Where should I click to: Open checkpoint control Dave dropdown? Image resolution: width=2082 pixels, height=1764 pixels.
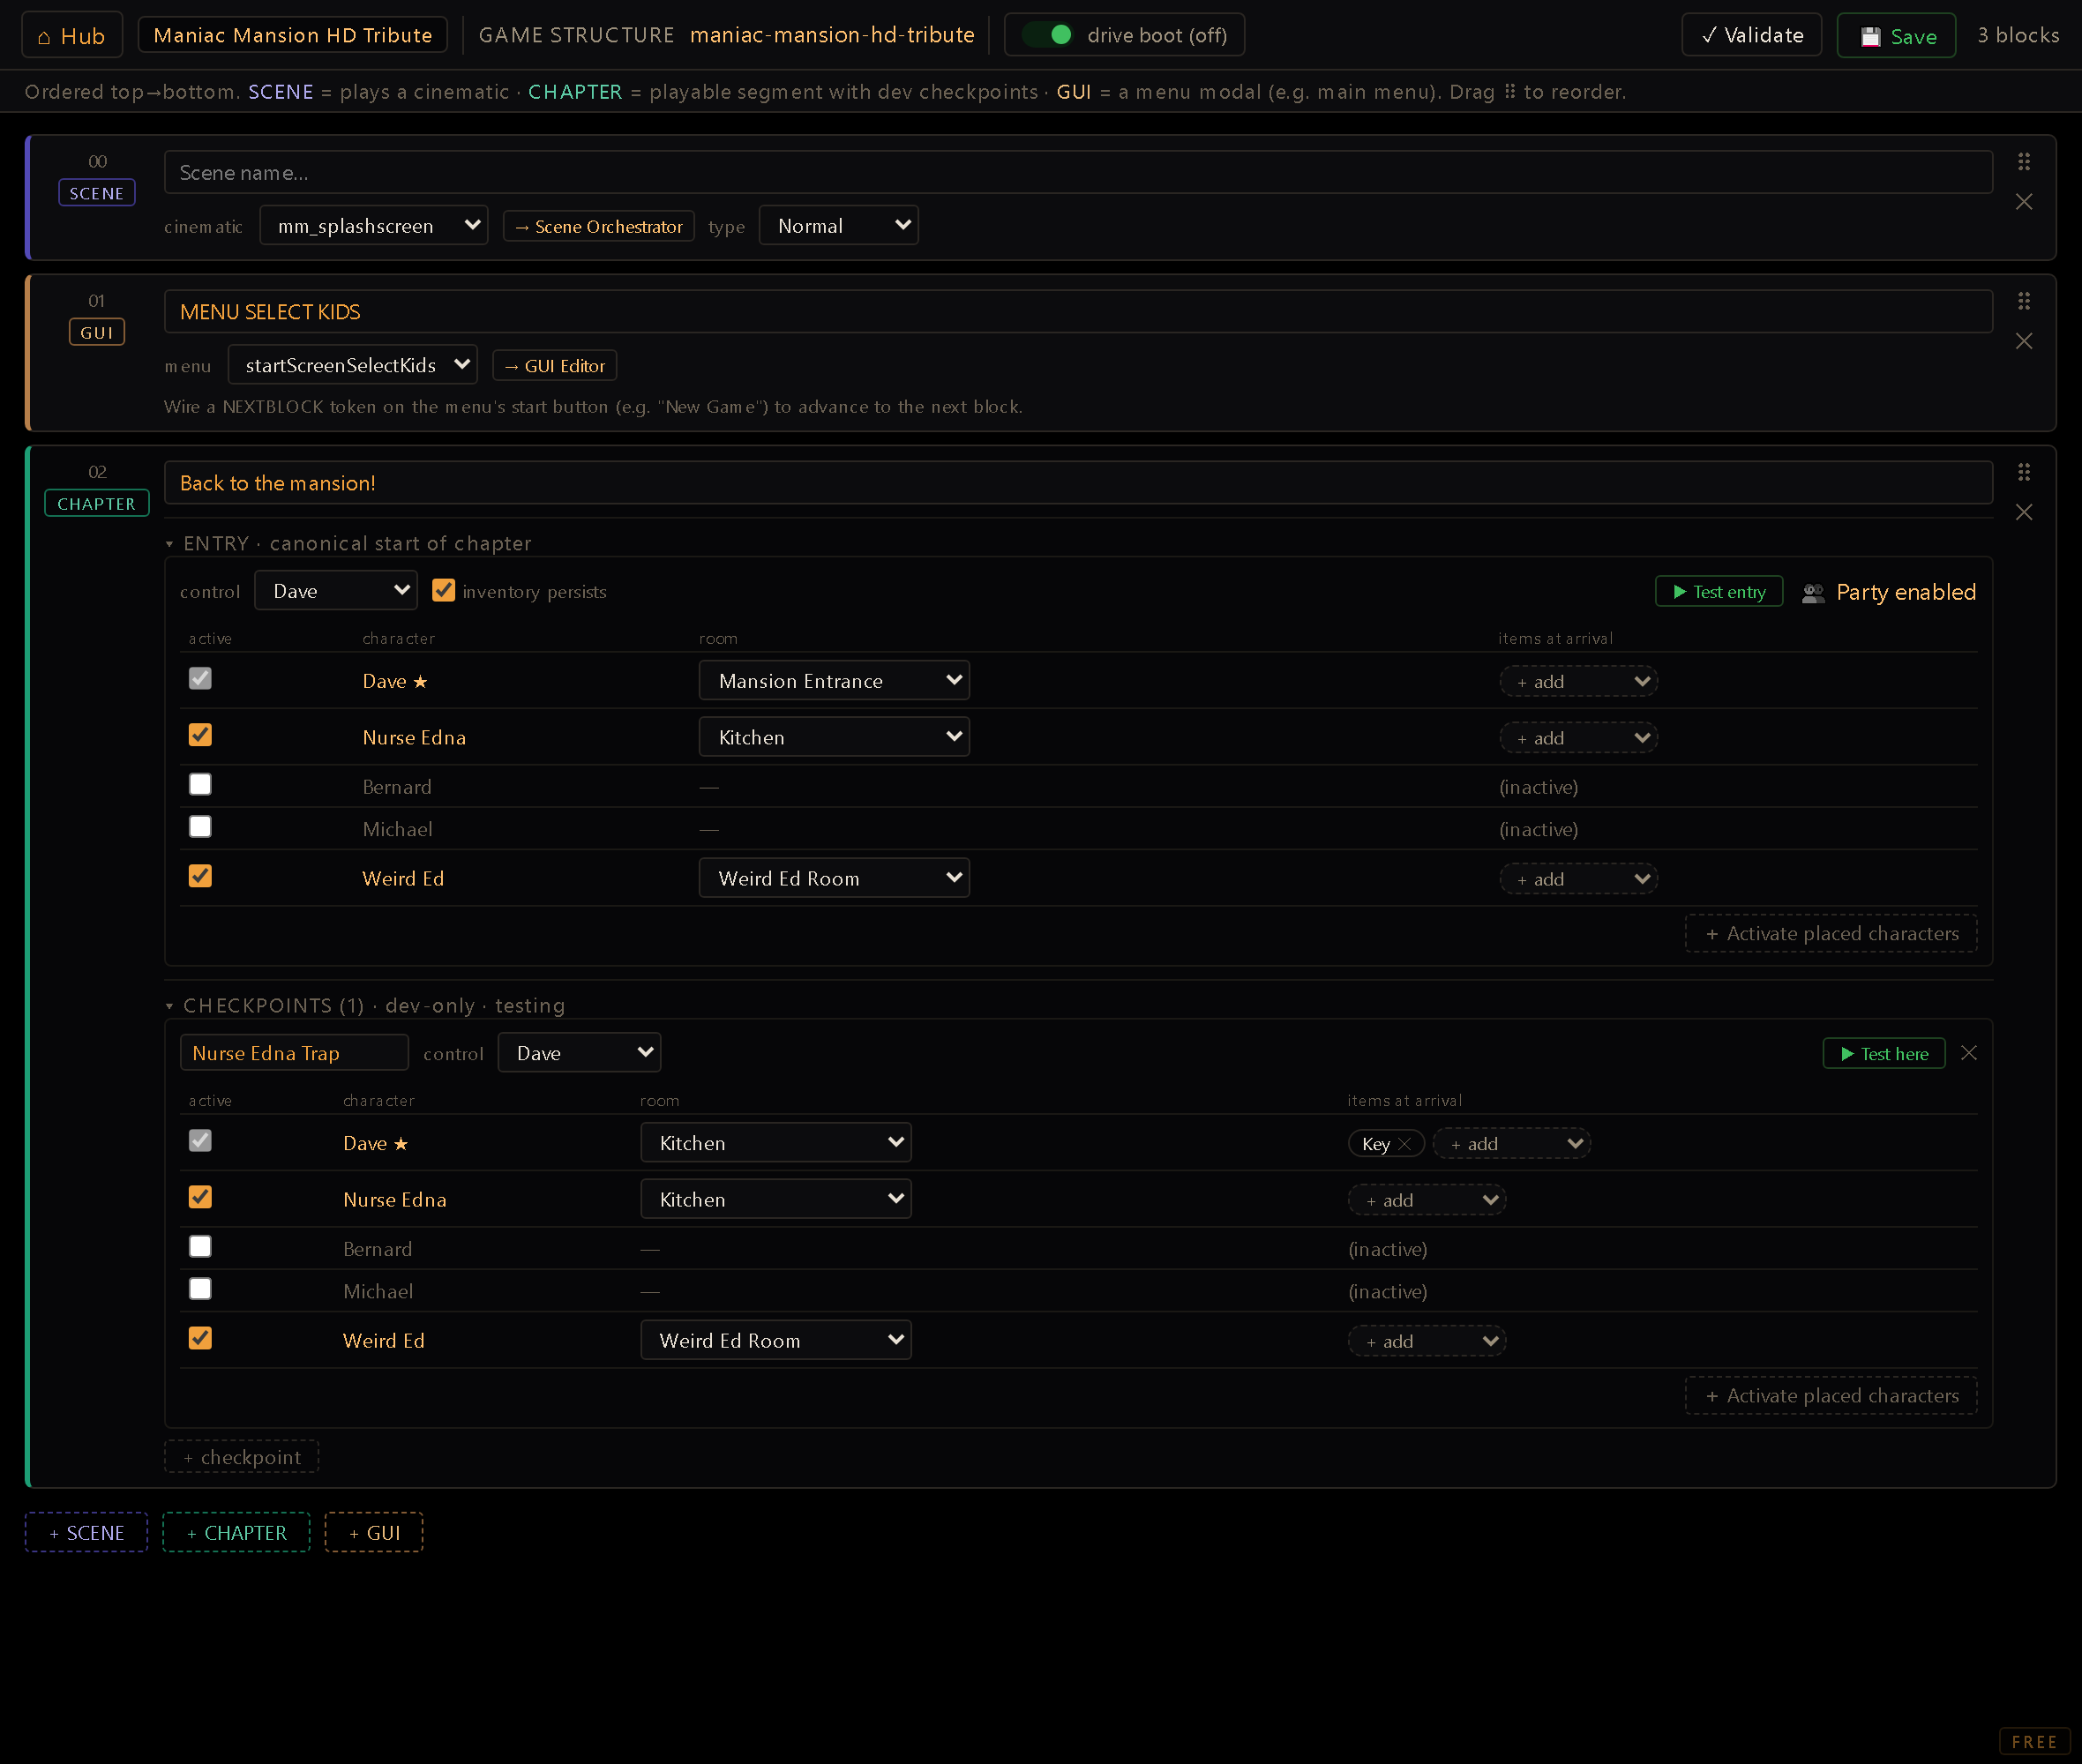click(x=579, y=1053)
